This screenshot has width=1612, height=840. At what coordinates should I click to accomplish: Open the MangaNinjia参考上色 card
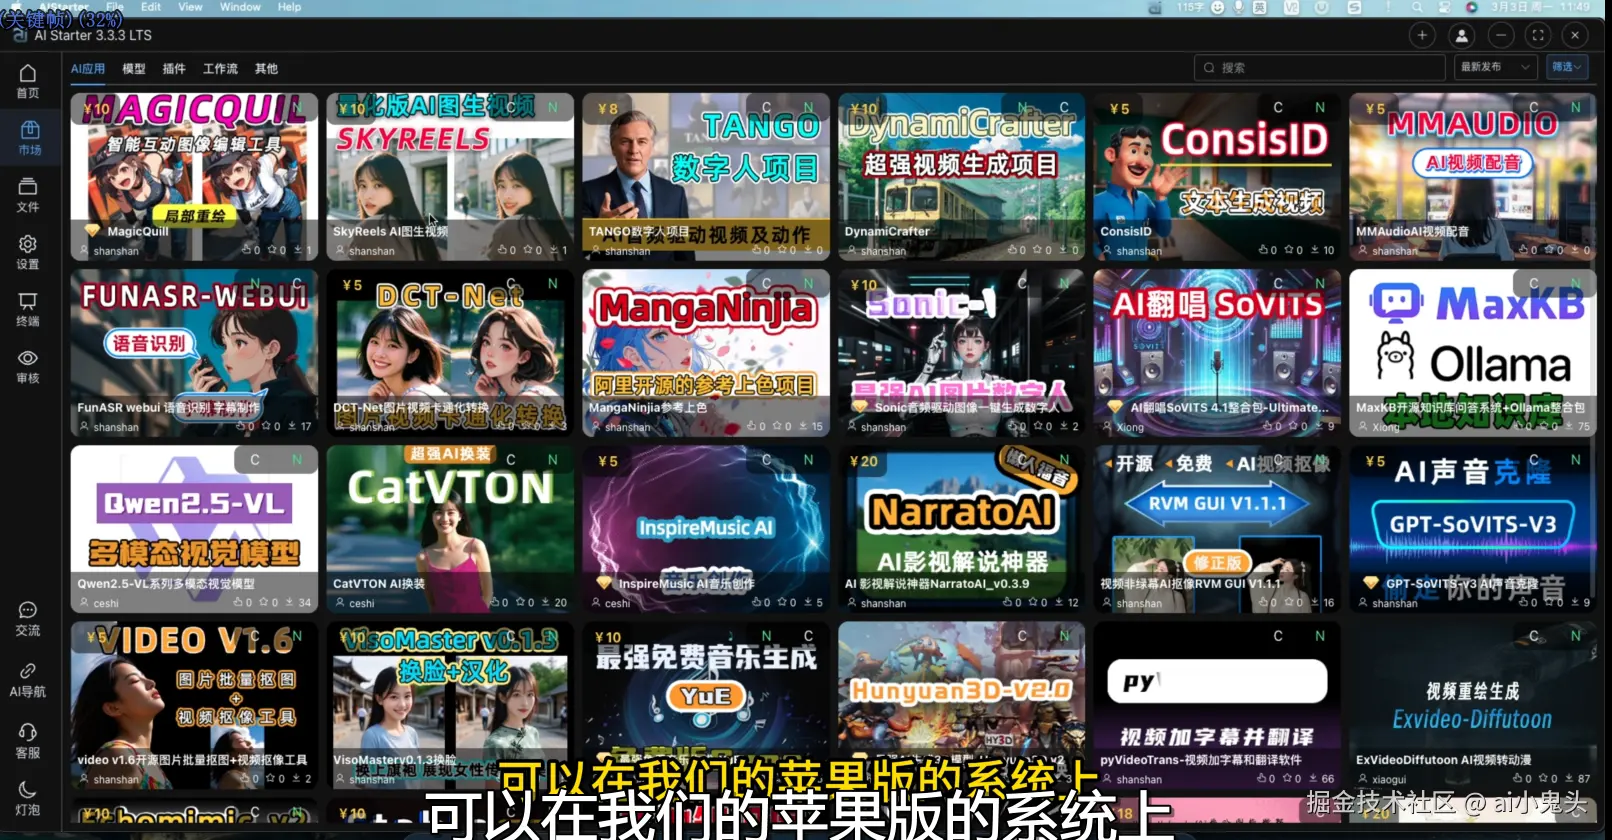tap(706, 353)
